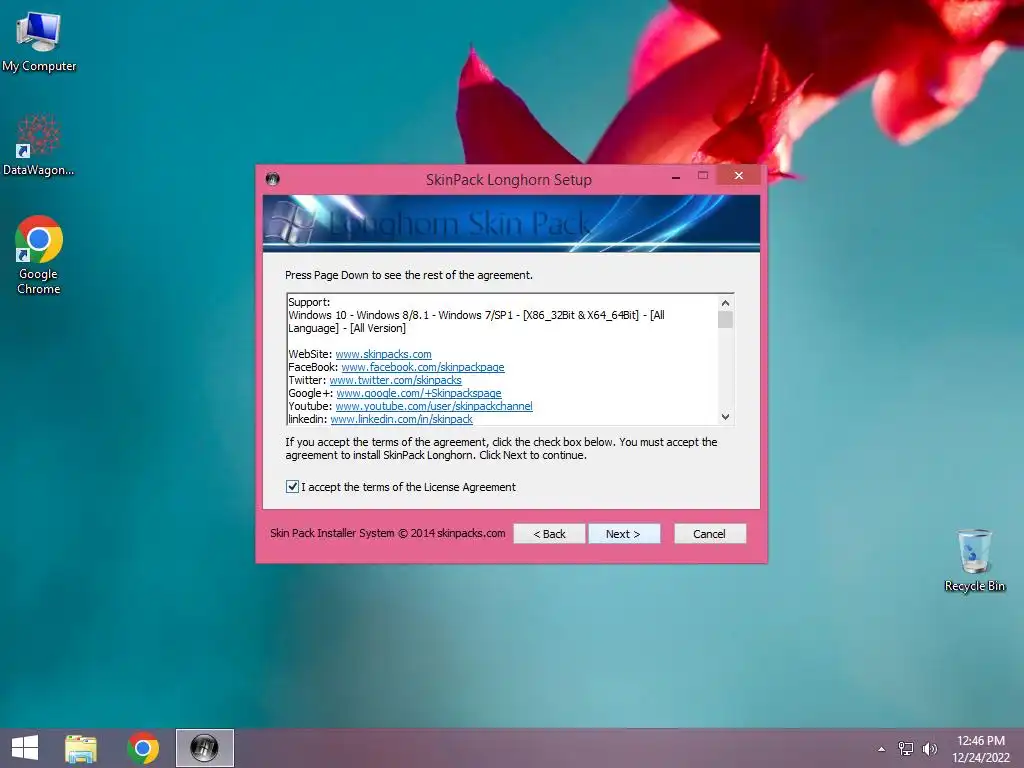Open the taskbar clock showing 12:46 PM
The width and height of the screenshot is (1024, 768).
point(981,748)
